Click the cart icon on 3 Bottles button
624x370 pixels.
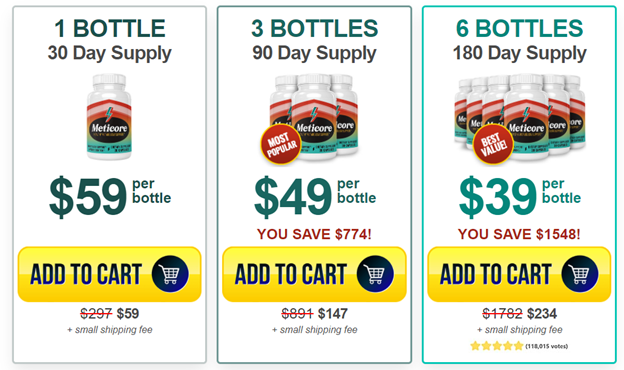click(x=375, y=274)
